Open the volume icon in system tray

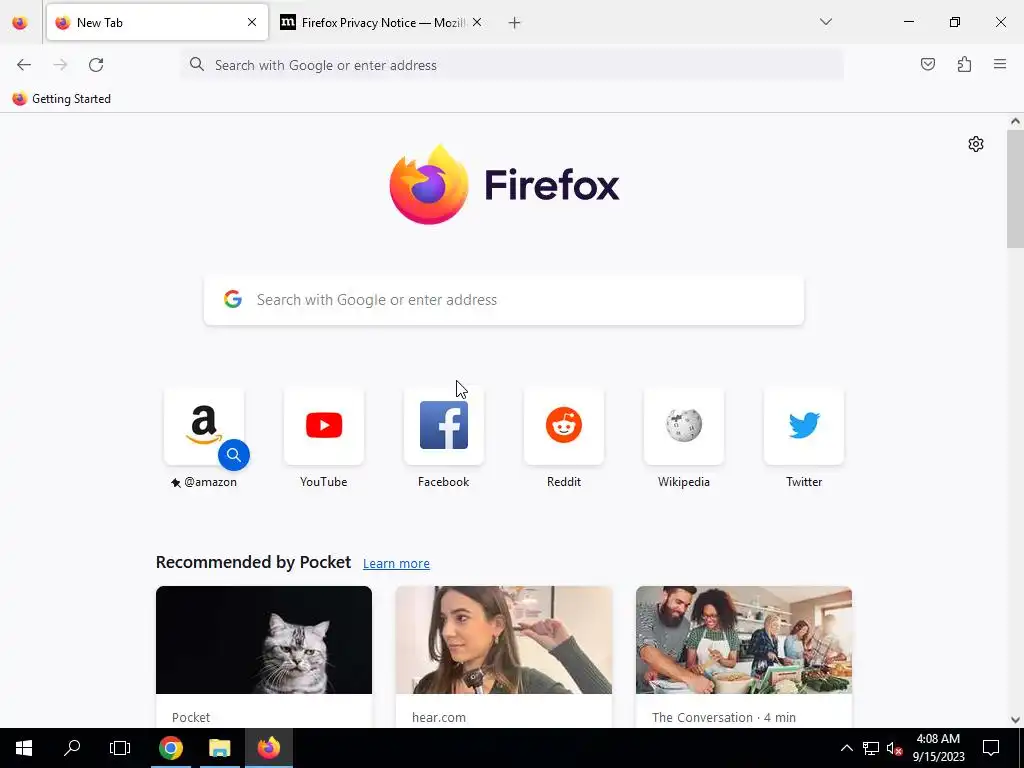pyautogui.click(x=894, y=748)
